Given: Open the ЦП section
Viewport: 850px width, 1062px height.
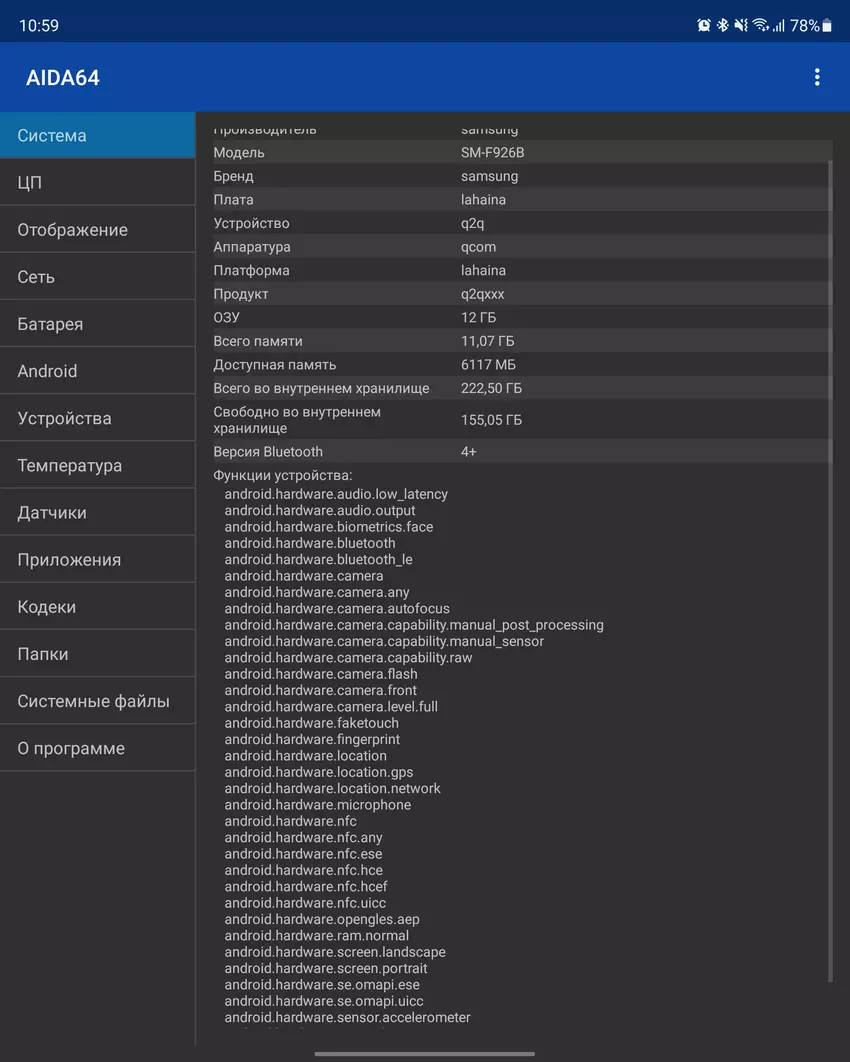Looking at the screenshot, I should click(97, 183).
